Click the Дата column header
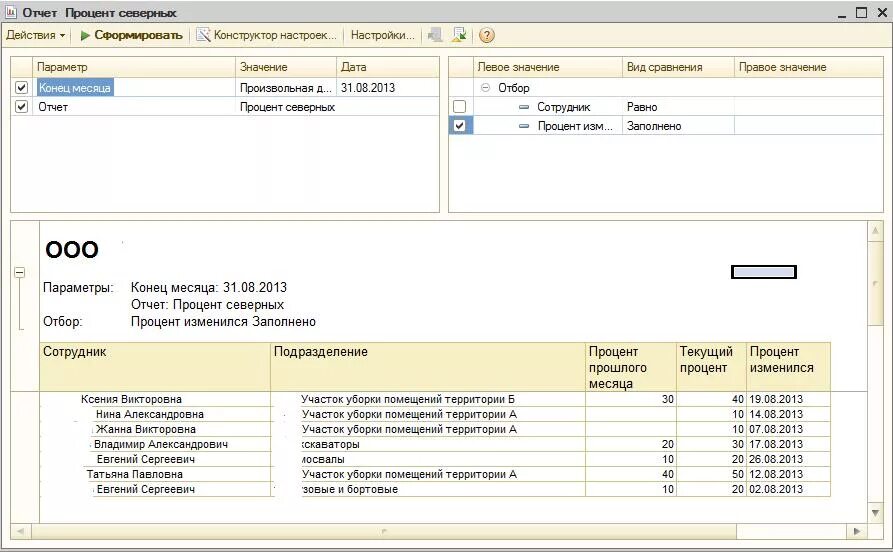 [388, 67]
